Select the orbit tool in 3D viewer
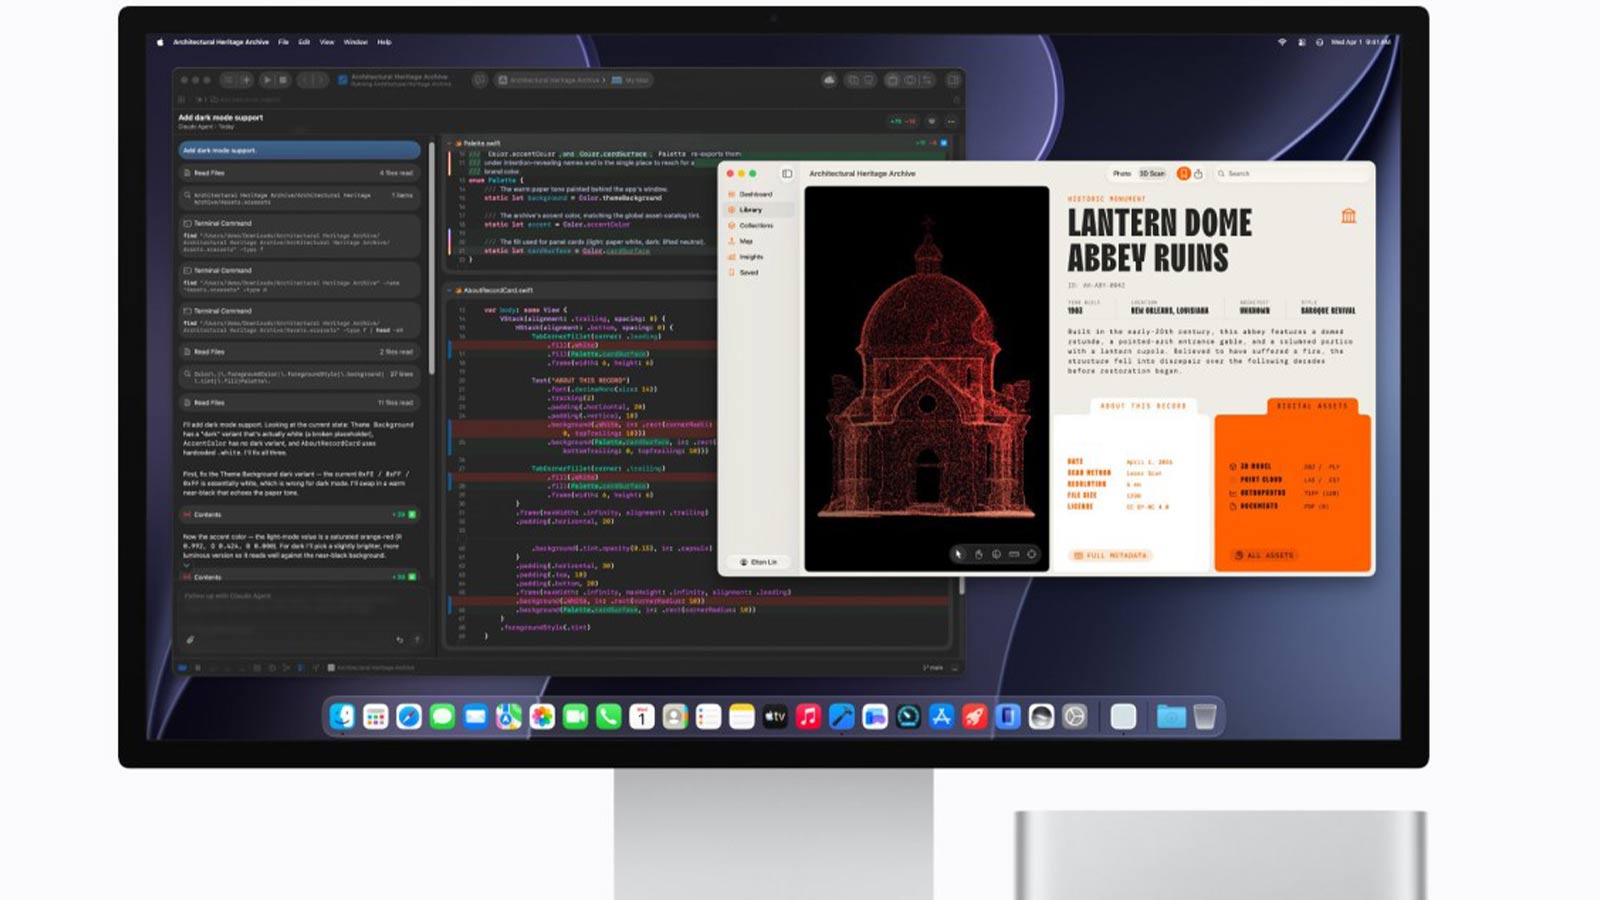Viewport: 1600px width, 900px height. (996, 554)
